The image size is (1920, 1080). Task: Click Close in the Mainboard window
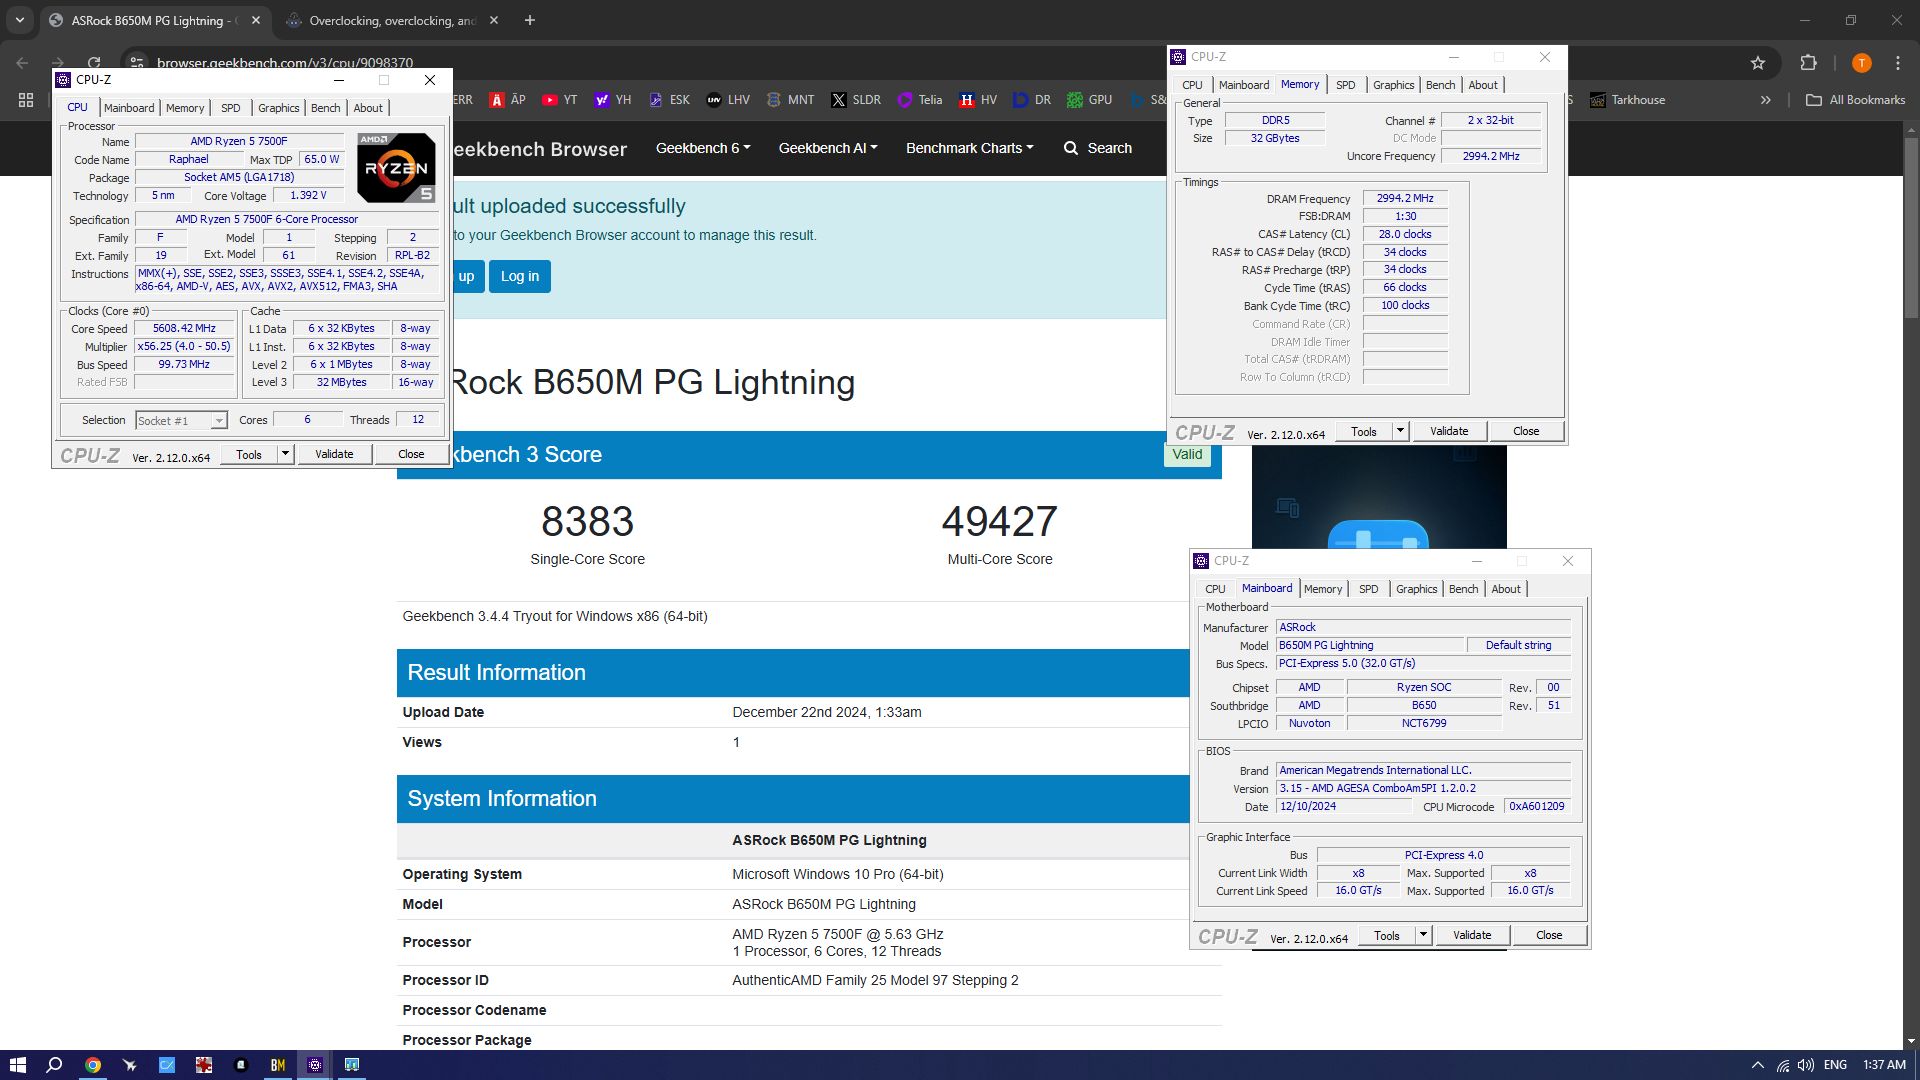tap(1549, 935)
